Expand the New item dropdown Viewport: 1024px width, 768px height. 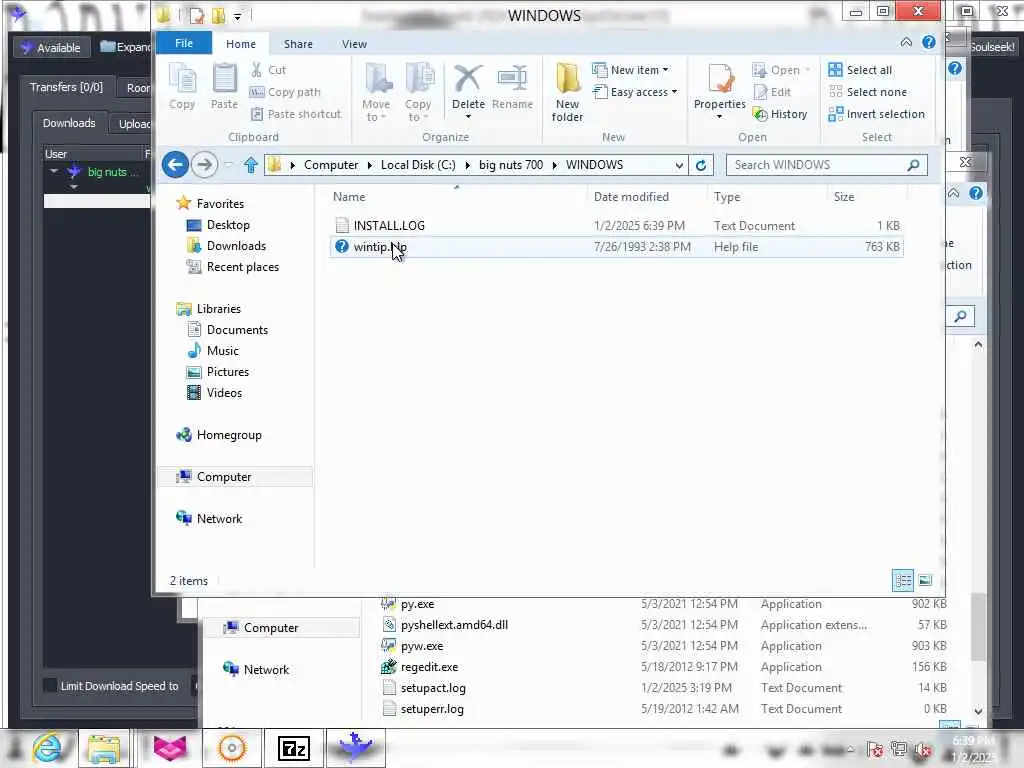(630, 70)
